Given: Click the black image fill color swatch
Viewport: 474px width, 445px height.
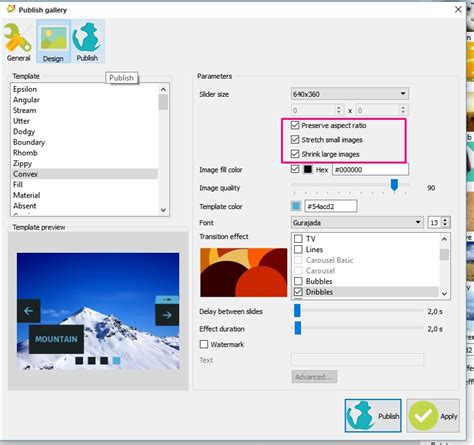Looking at the screenshot, I should [x=308, y=169].
